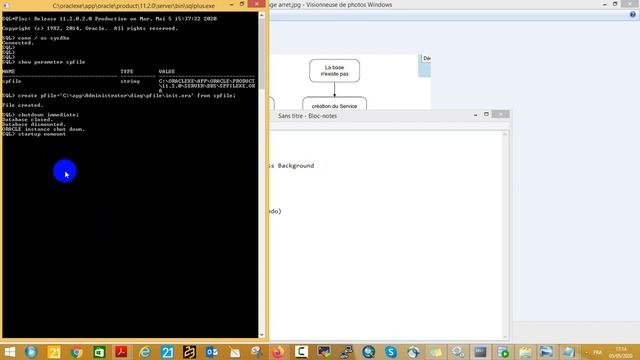Open Google Chrome from the taskbar
Image resolution: width=640 pixels, height=360 pixels.
coord(76,352)
